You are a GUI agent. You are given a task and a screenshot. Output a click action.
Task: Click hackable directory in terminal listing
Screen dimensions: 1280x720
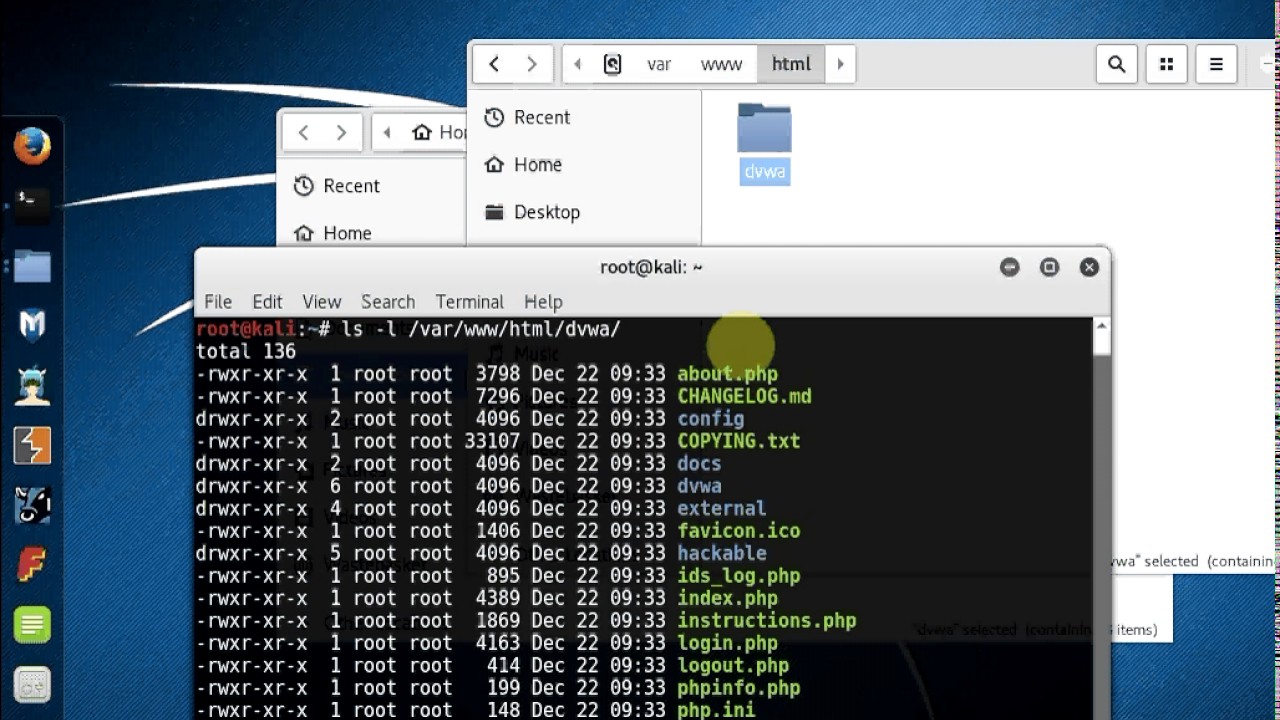721,553
